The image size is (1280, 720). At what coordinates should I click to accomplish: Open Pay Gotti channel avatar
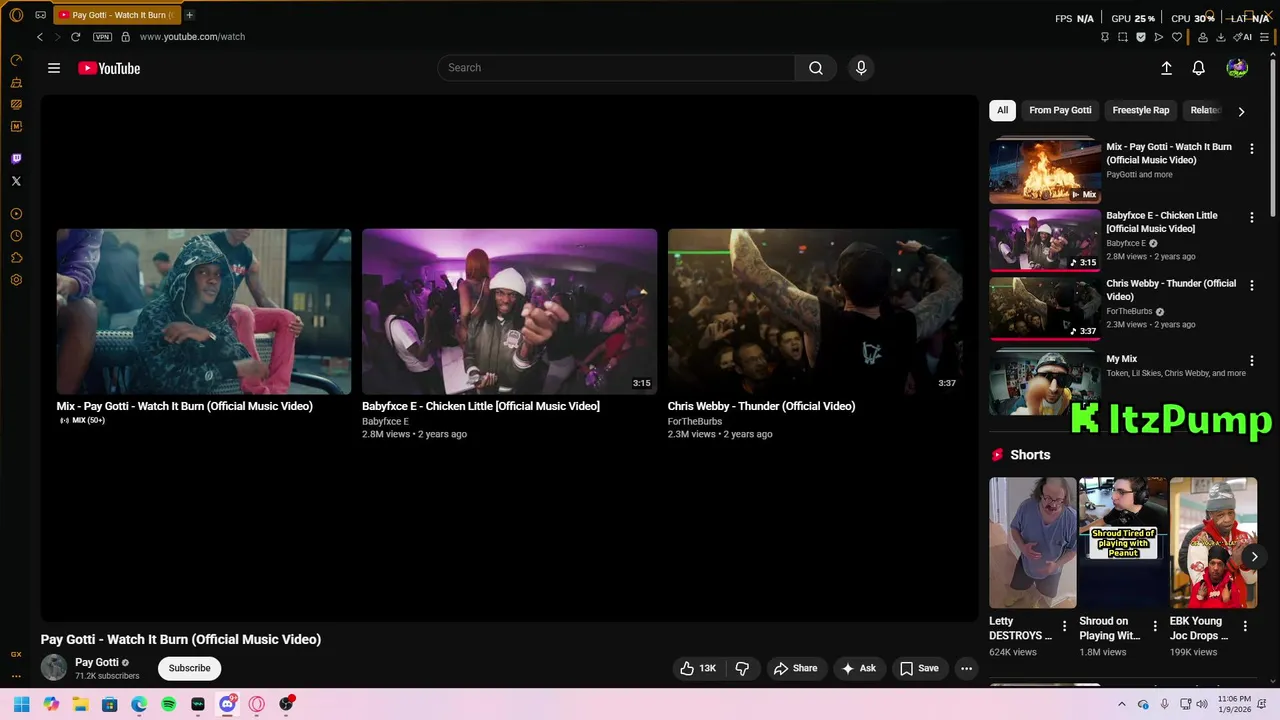(x=54, y=668)
